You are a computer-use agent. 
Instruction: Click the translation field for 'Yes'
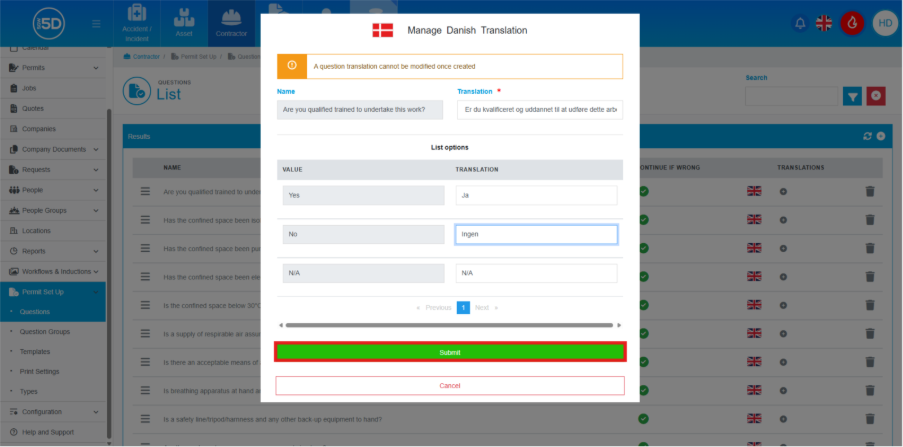coord(536,195)
